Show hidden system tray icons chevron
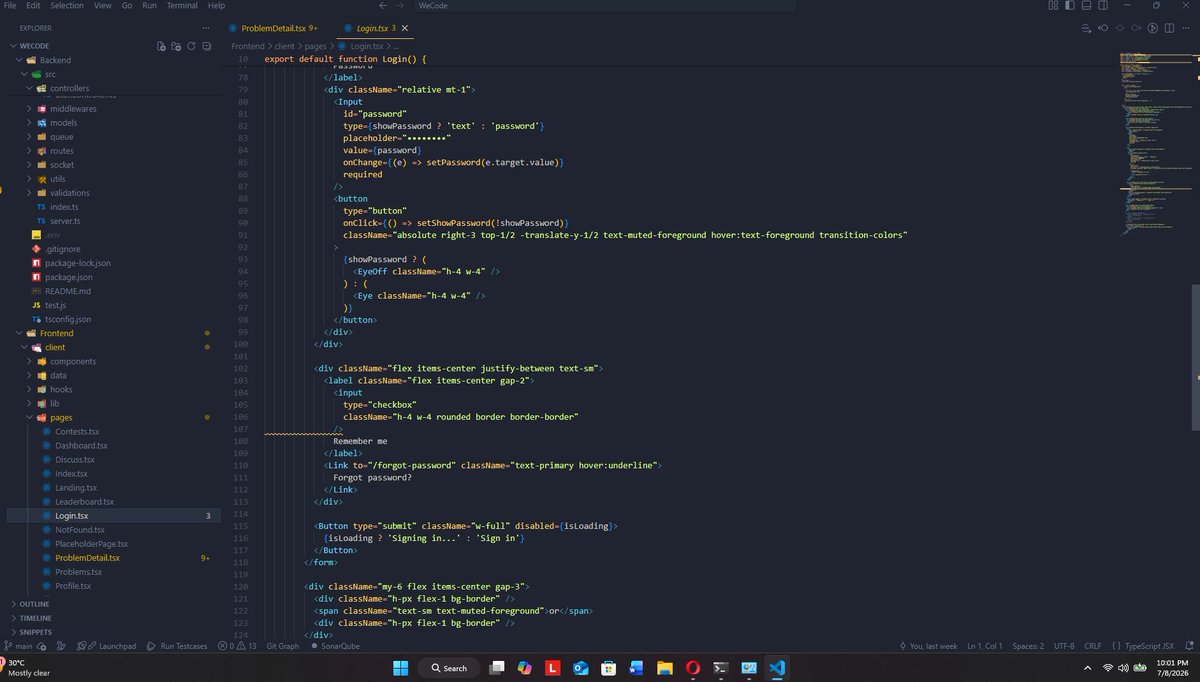This screenshot has height=682, width=1200. click(1089, 668)
